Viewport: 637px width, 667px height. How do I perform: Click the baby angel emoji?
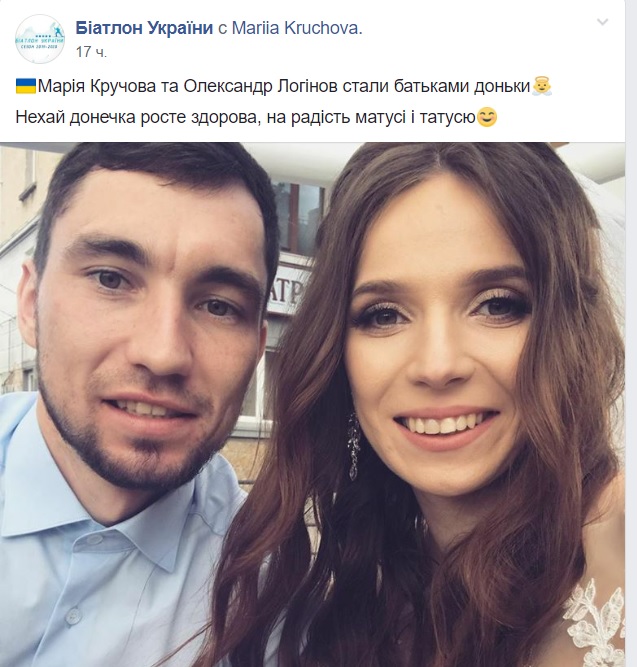click(541, 86)
